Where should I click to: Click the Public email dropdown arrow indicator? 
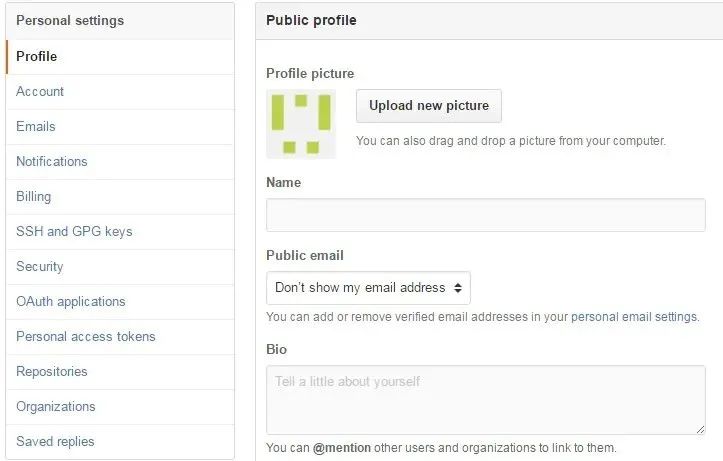pos(458,288)
